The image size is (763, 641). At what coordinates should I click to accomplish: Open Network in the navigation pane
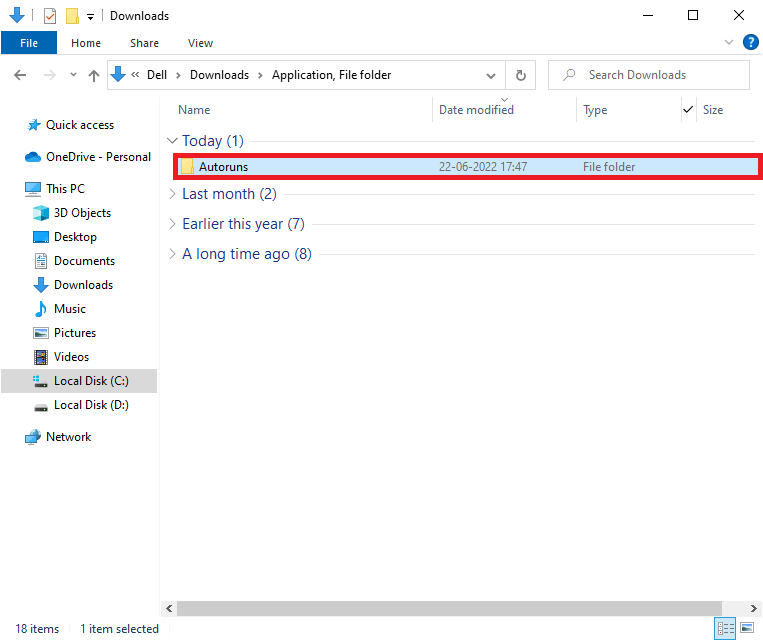pos(69,437)
